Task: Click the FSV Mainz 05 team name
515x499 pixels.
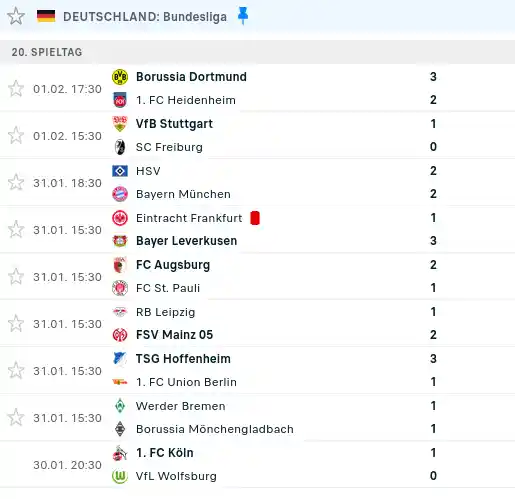Action: tap(174, 335)
